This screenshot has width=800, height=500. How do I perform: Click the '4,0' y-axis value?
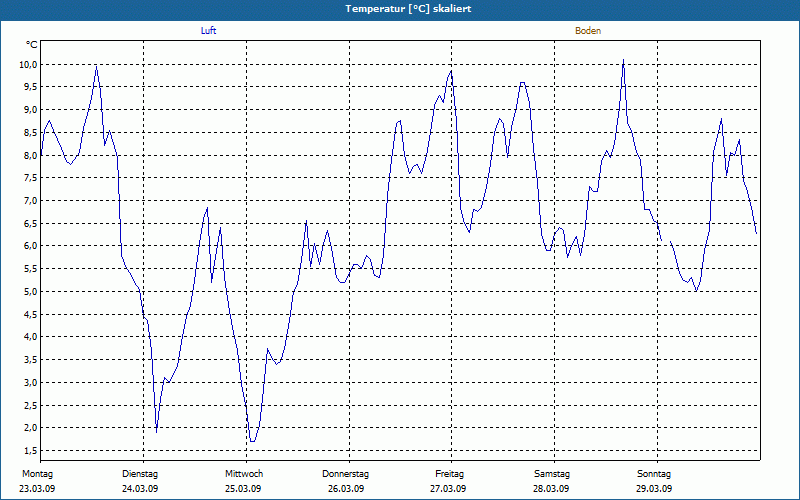[31, 337]
